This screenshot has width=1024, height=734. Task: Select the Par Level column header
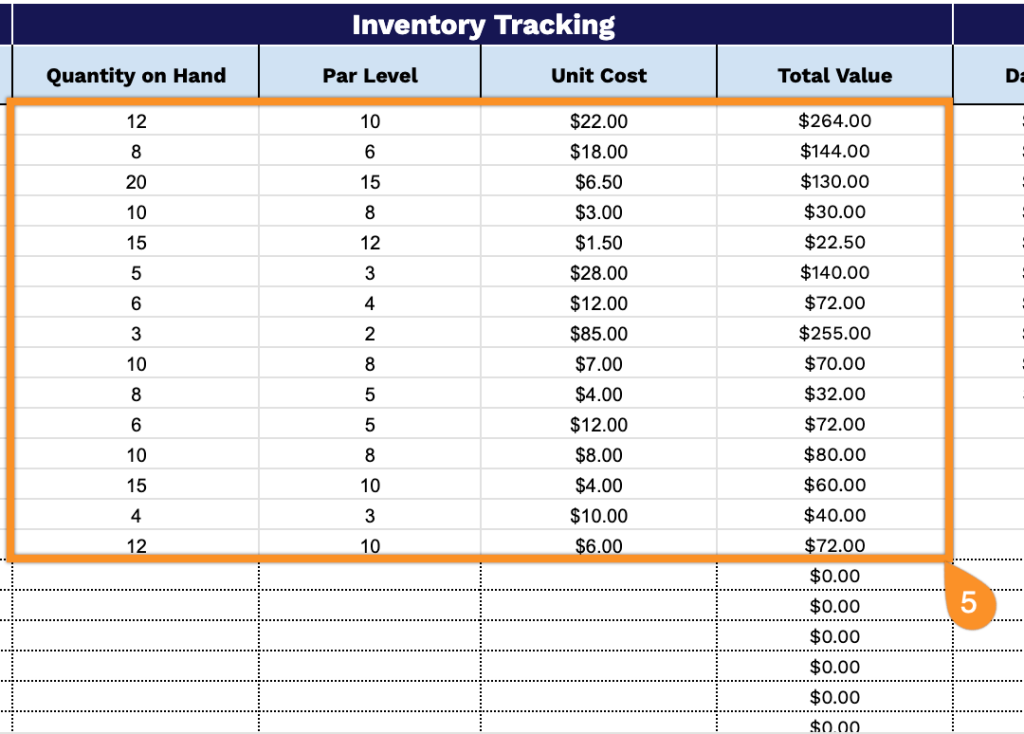coord(370,76)
